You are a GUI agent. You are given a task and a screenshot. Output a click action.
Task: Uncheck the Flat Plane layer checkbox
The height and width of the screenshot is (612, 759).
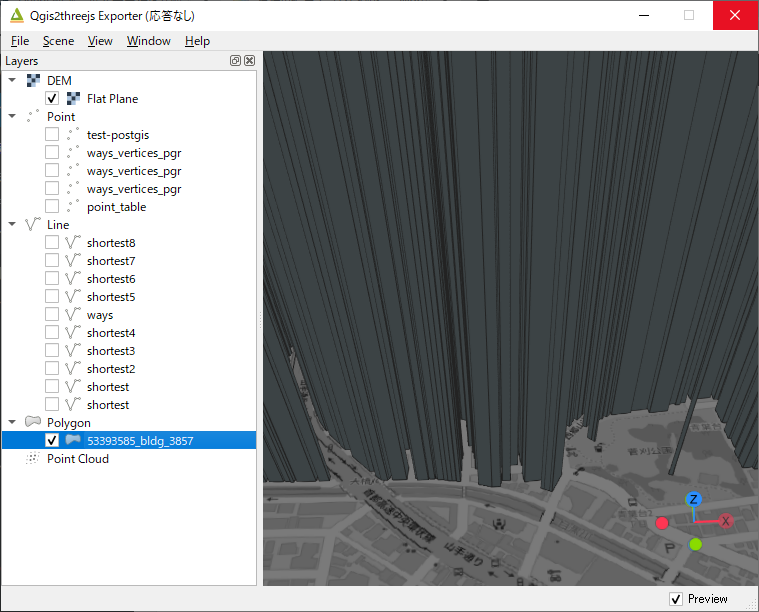52,99
